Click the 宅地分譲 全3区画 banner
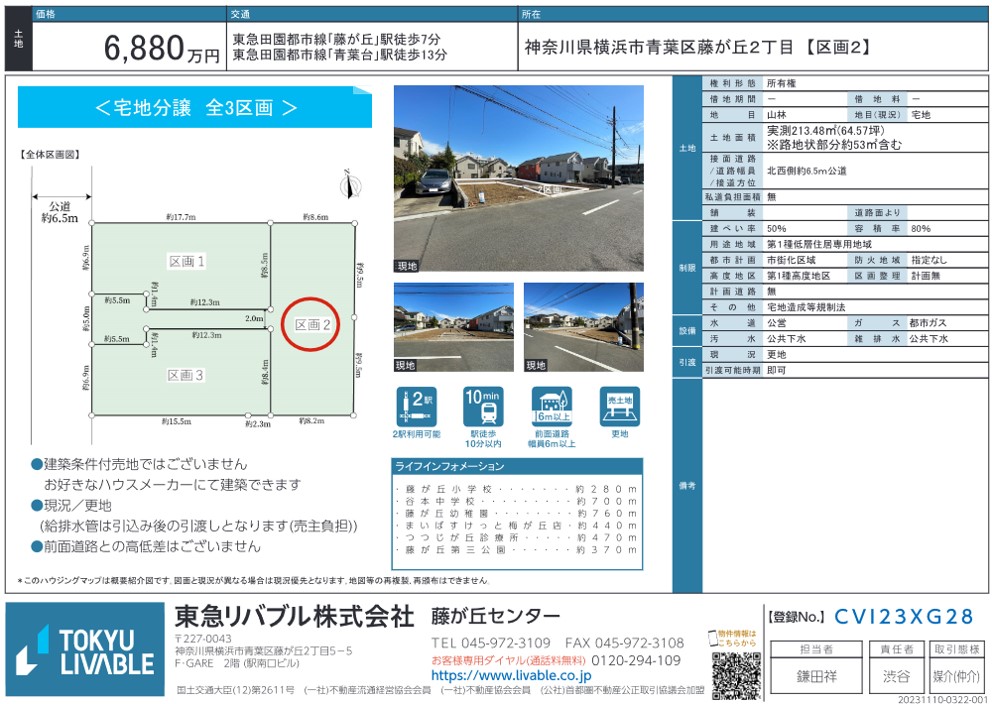 point(195,107)
